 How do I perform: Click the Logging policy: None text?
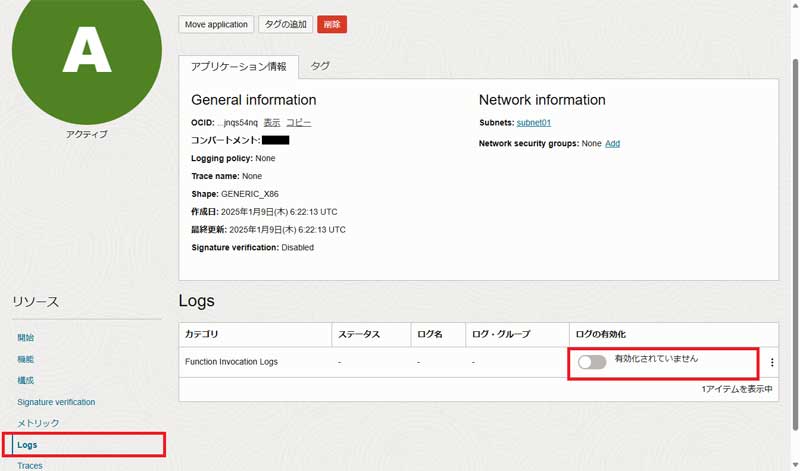click(x=233, y=159)
